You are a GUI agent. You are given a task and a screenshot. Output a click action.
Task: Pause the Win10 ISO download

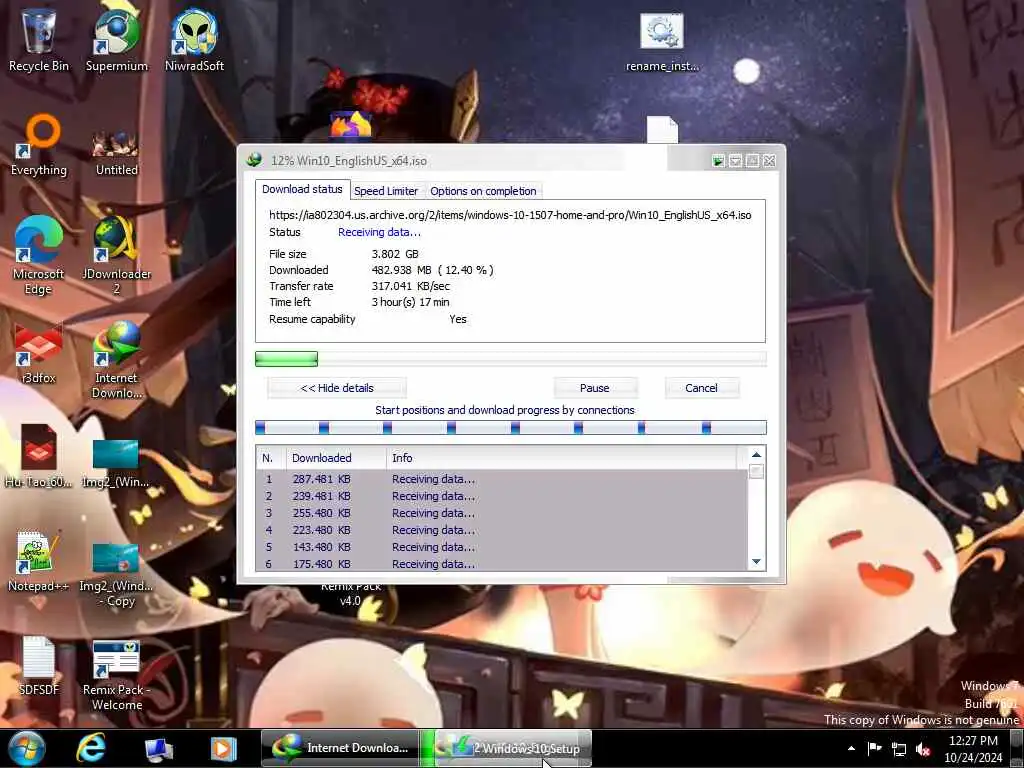pyautogui.click(x=594, y=388)
